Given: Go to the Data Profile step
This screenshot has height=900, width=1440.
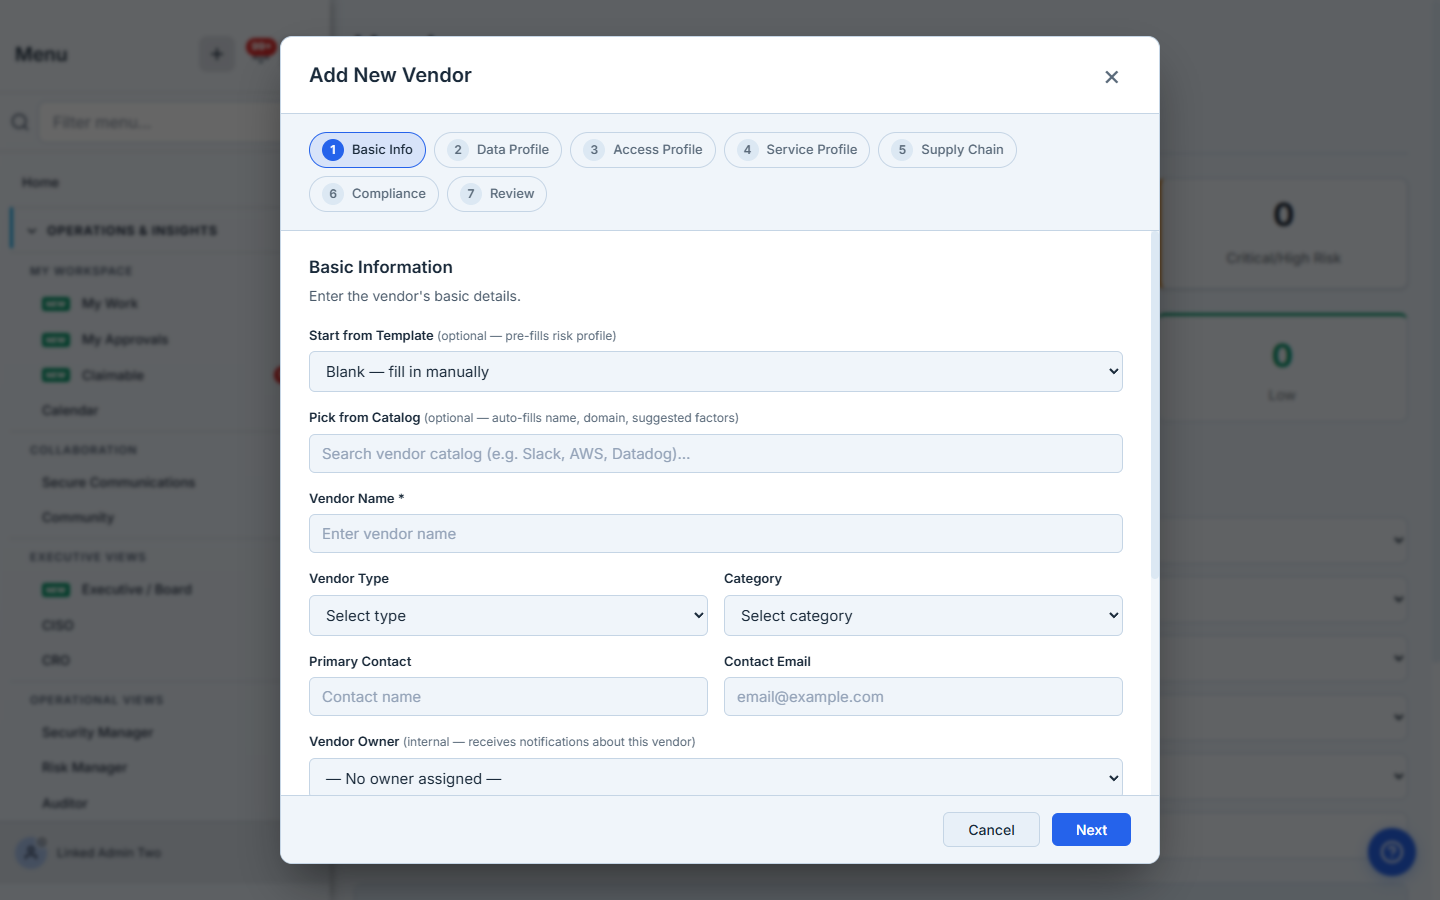Looking at the screenshot, I should click(498, 150).
